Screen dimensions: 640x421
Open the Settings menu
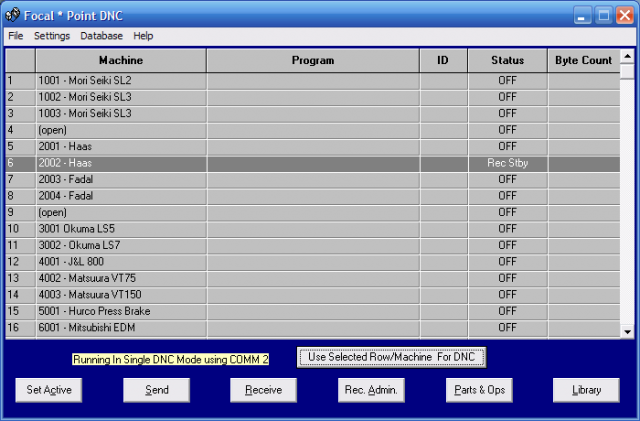click(x=52, y=36)
